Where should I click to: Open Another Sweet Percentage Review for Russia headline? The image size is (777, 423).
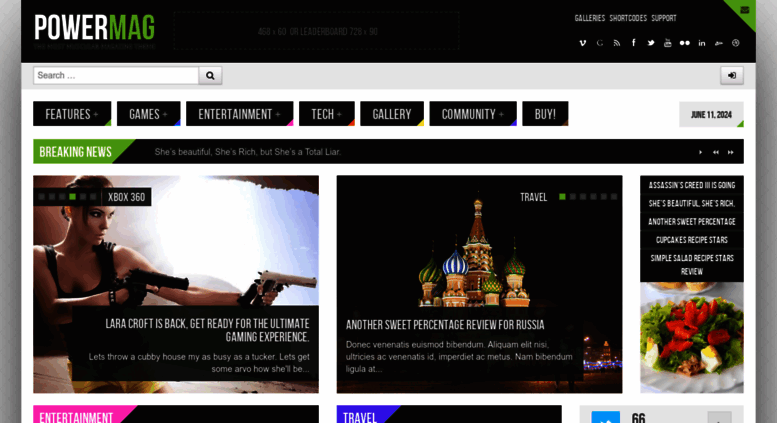[445, 325]
